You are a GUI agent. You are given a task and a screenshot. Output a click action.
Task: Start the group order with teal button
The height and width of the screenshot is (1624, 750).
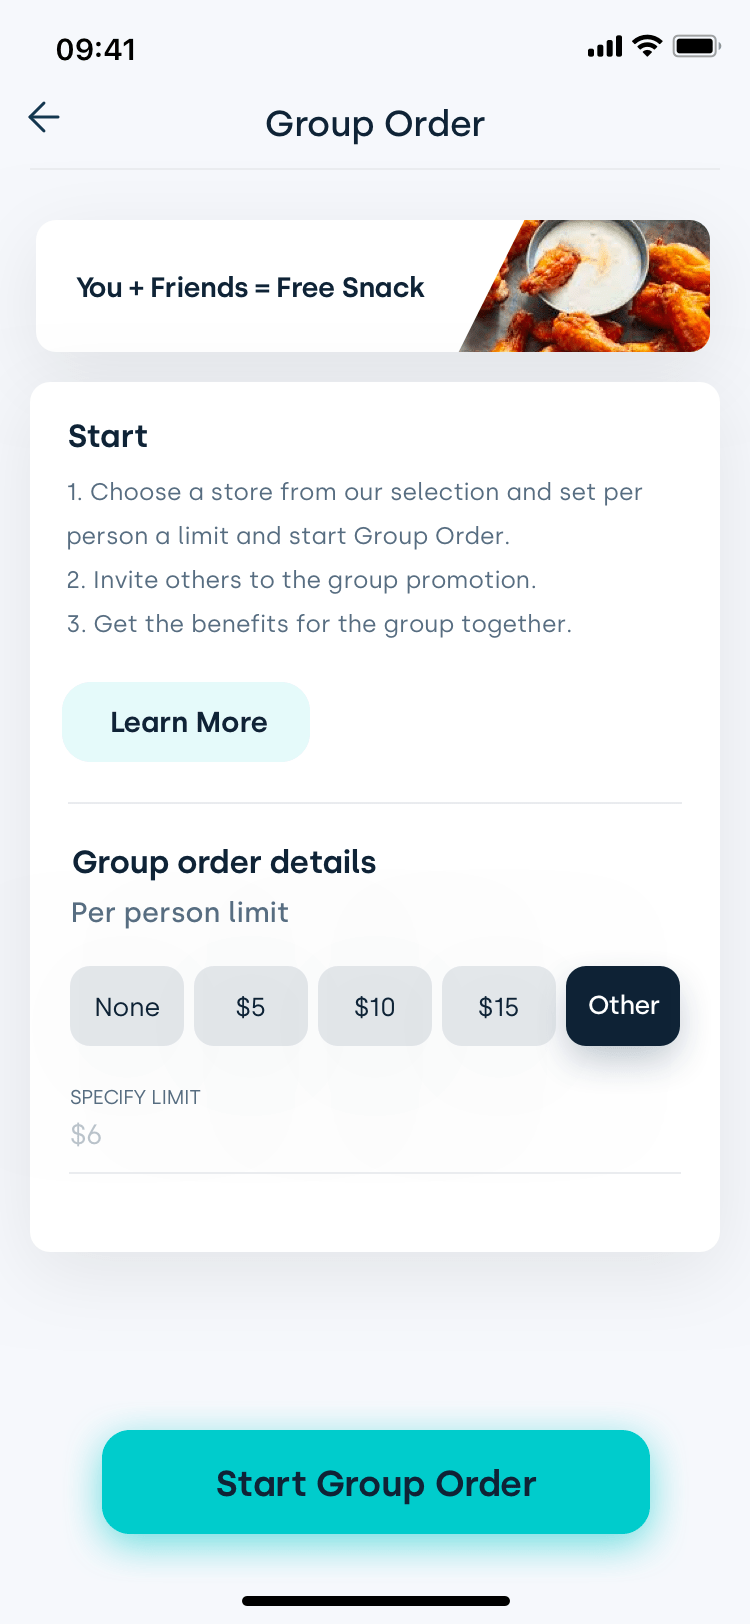(x=376, y=1482)
